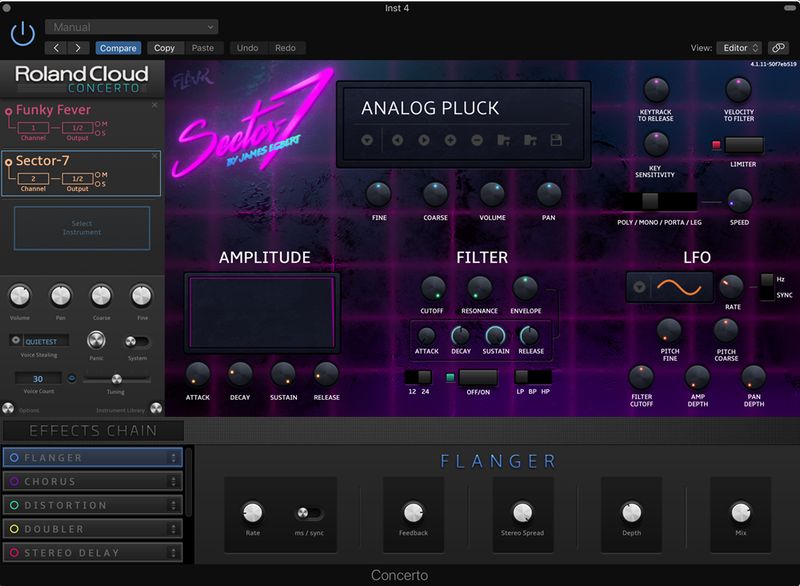Toggle the Poly/Mono/Porta/Leg mode switch
This screenshot has height=586, width=800.
coord(660,201)
